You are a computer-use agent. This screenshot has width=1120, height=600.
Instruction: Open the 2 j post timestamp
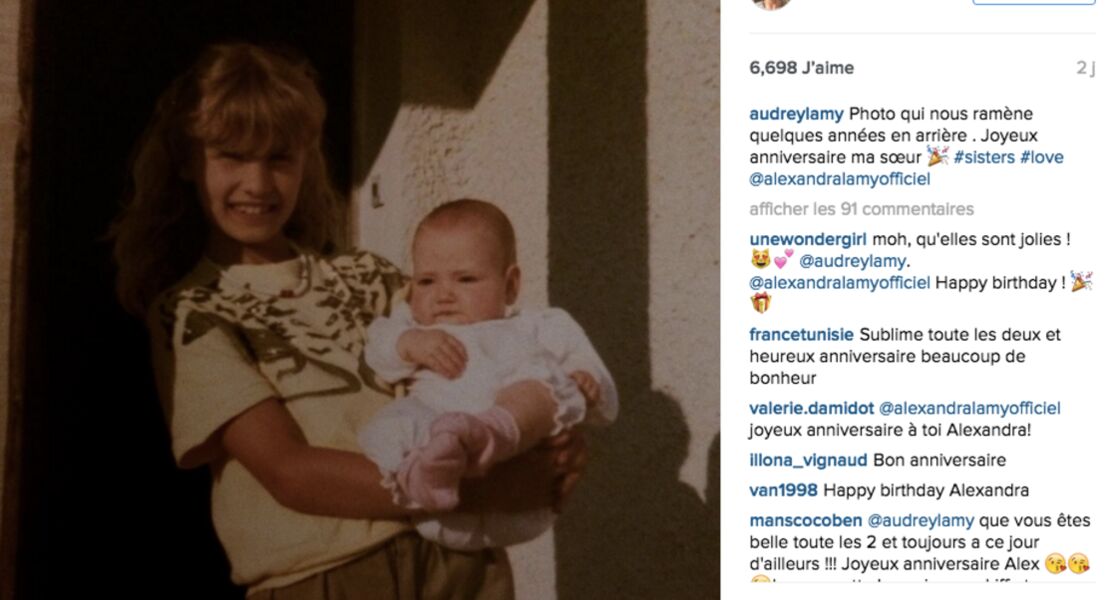(1085, 68)
